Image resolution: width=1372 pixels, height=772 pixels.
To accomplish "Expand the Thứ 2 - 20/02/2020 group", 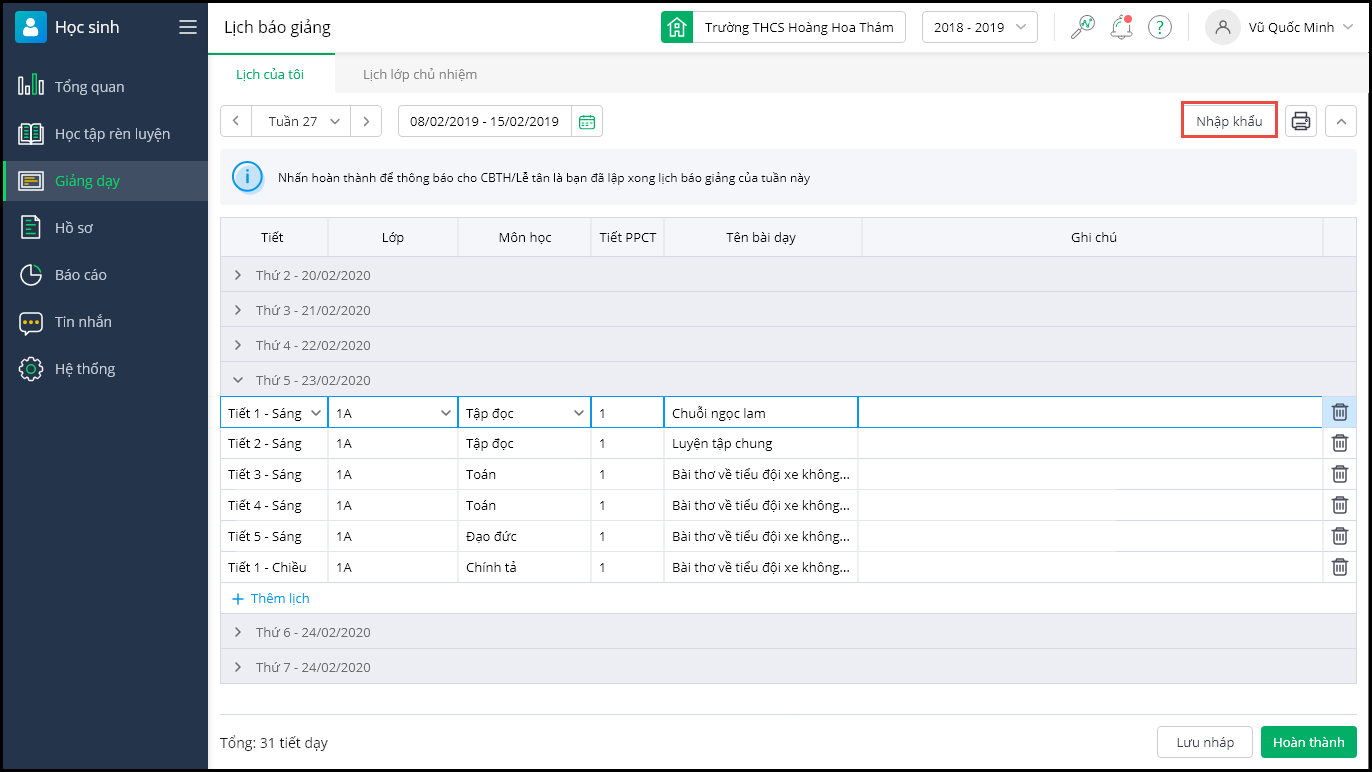I will pyautogui.click(x=238, y=275).
